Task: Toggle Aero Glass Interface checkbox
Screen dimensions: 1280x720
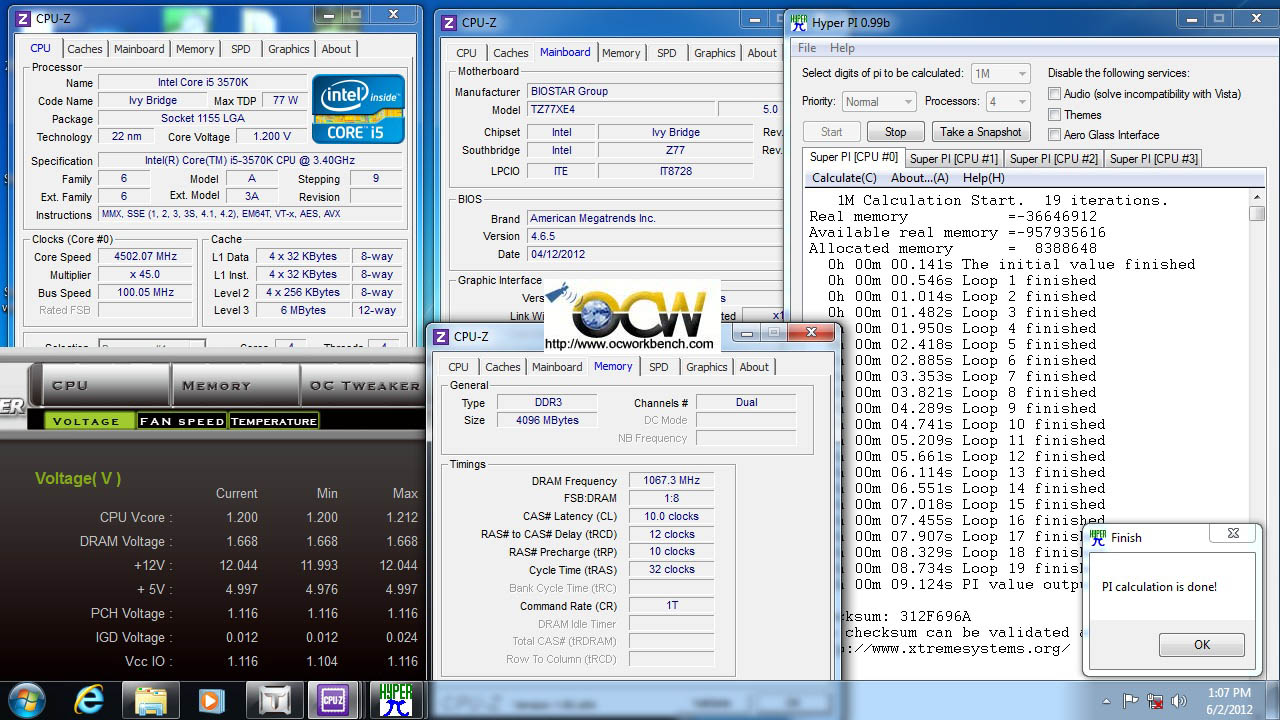Action: (x=1054, y=135)
